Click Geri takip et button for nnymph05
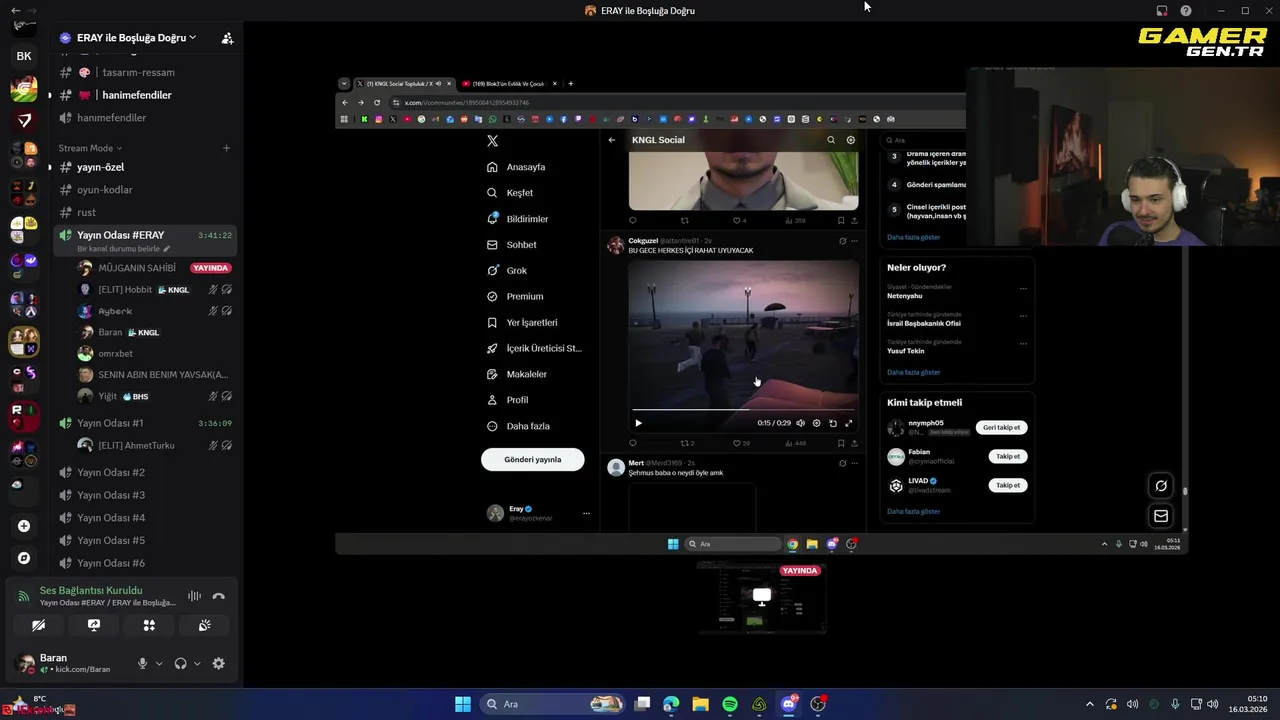 tap(1002, 427)
